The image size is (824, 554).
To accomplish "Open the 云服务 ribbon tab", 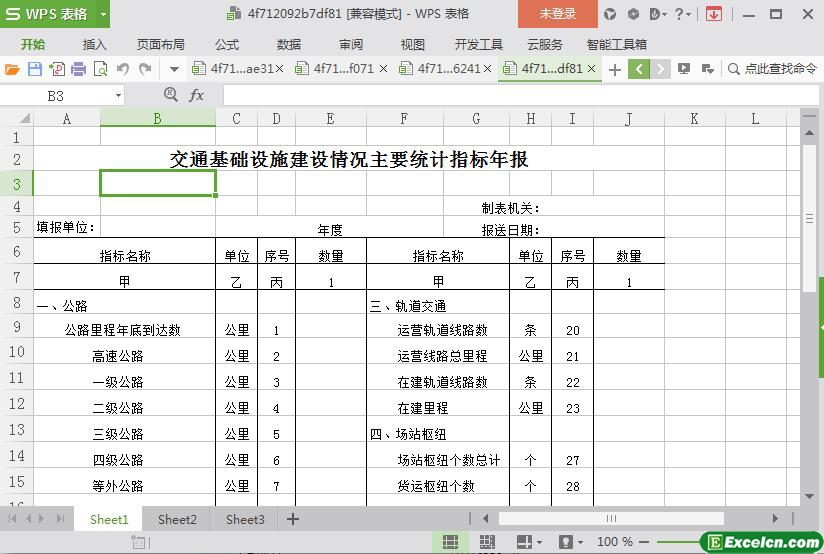I will pyautogui.click(x=545, y=45).
